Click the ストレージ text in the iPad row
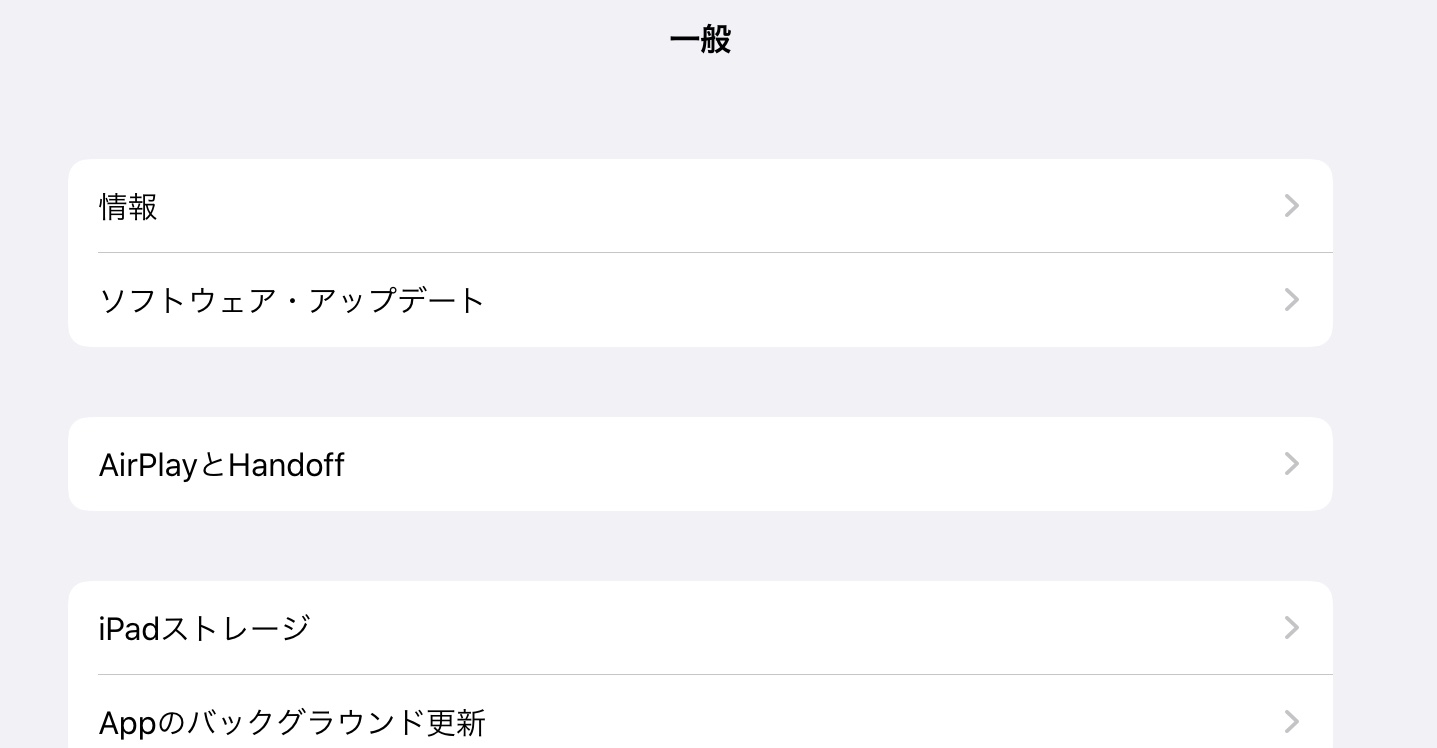The height and width of the screenshot is (748, 1437). coord(236,629)
